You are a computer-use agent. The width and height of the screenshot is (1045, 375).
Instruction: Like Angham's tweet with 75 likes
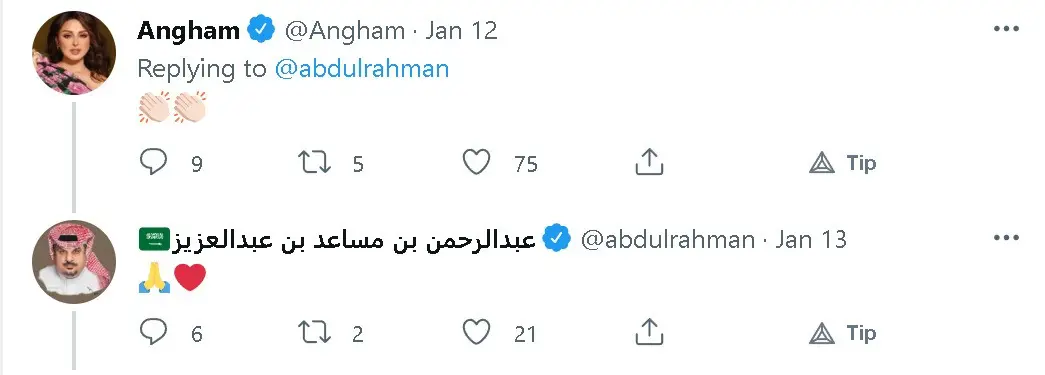point(477,163)
